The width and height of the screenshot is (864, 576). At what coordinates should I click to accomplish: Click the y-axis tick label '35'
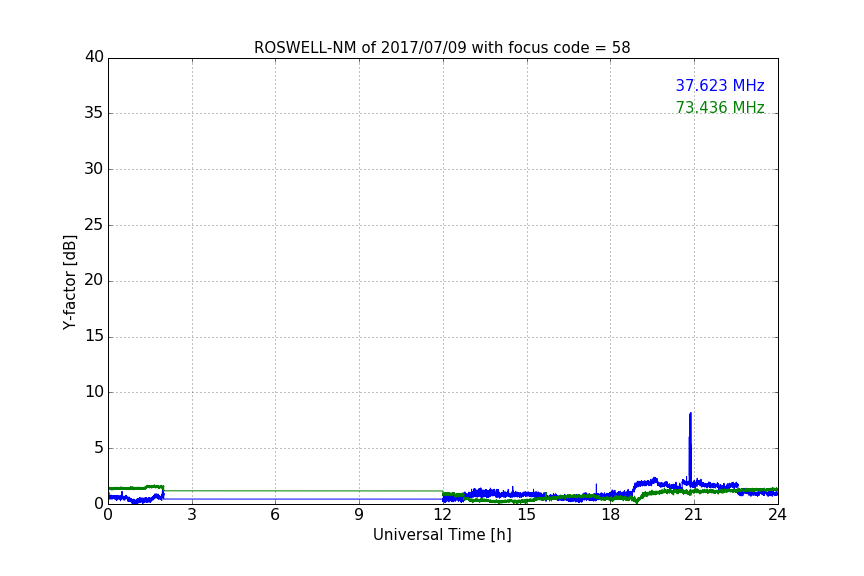(94, 113)
